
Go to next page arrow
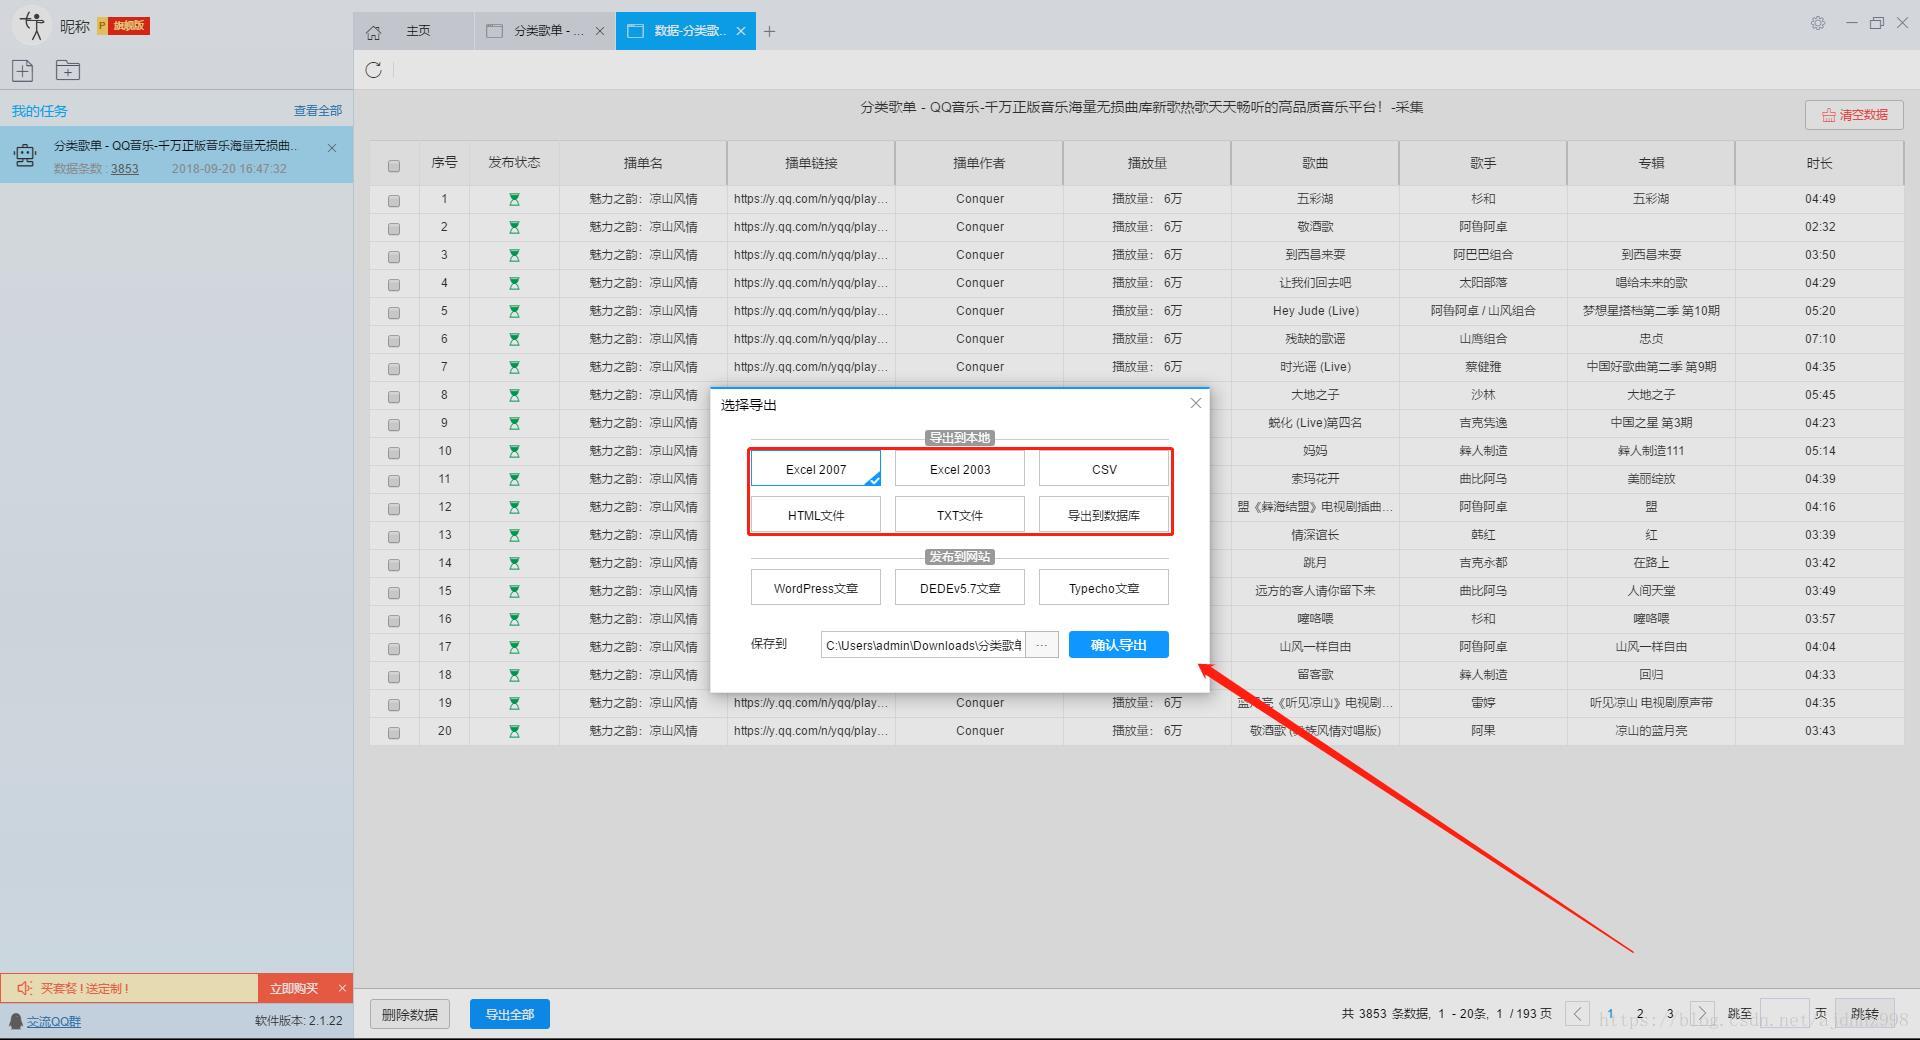[1702, 1013]
